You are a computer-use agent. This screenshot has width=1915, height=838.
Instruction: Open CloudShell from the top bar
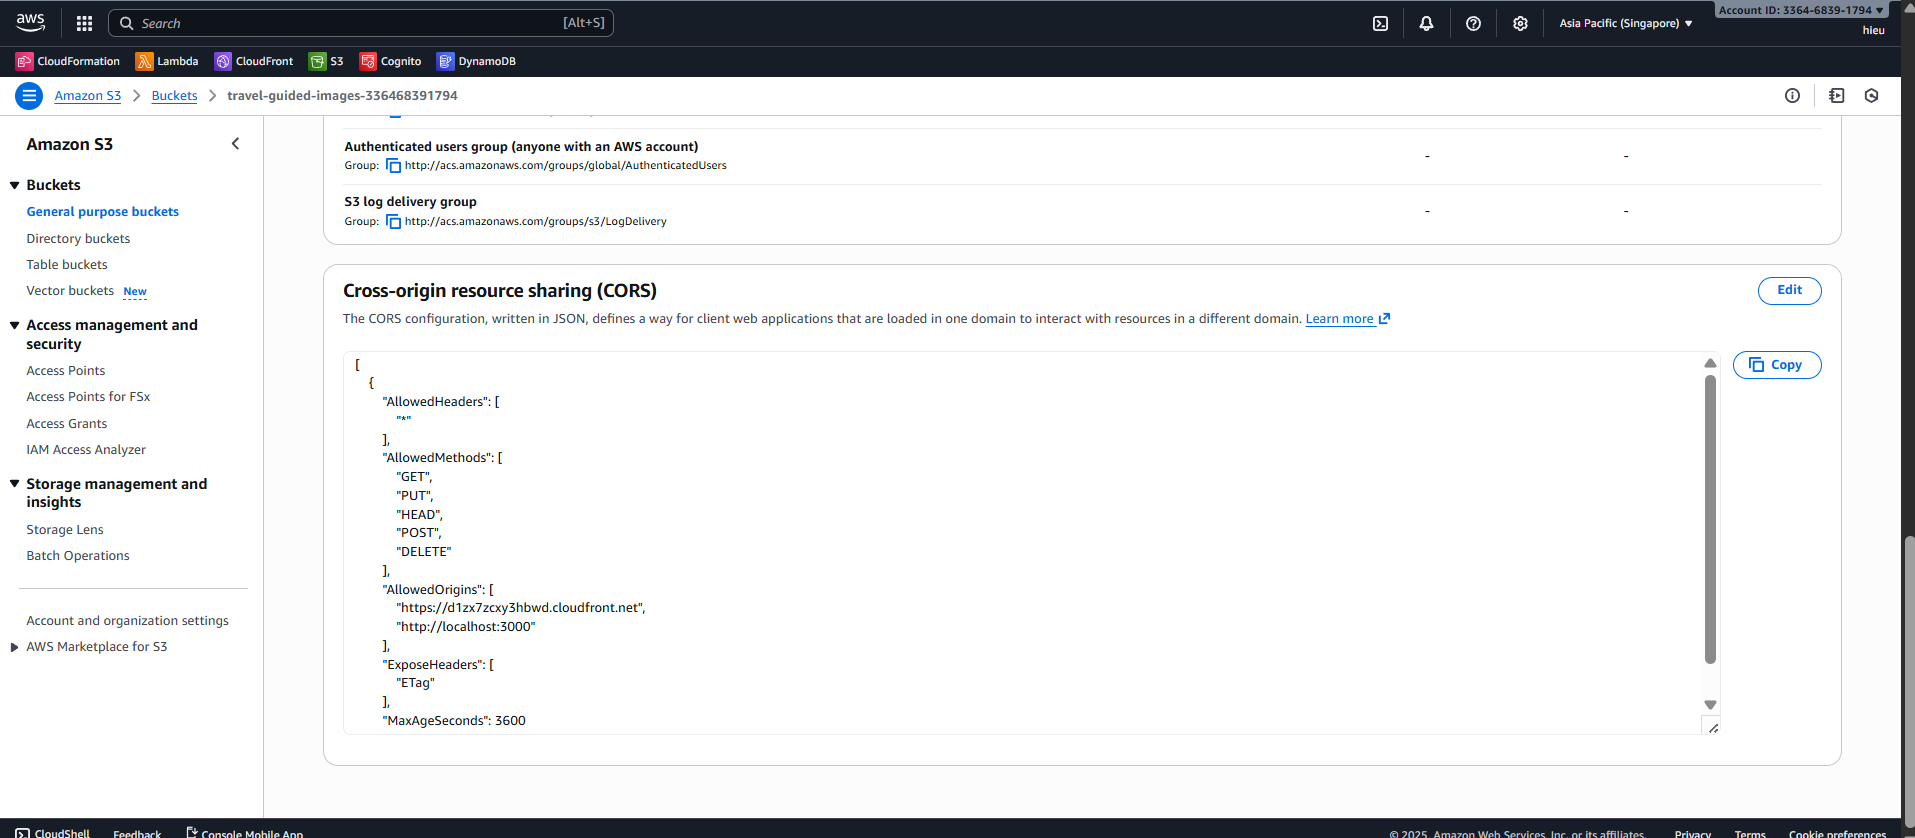tap(1380, 23)
